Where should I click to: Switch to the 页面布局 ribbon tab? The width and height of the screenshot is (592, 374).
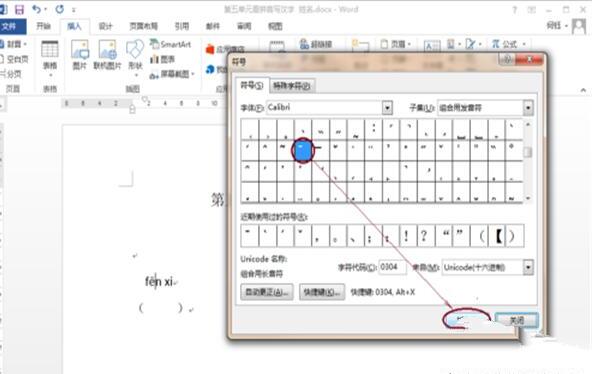point(143,26)
